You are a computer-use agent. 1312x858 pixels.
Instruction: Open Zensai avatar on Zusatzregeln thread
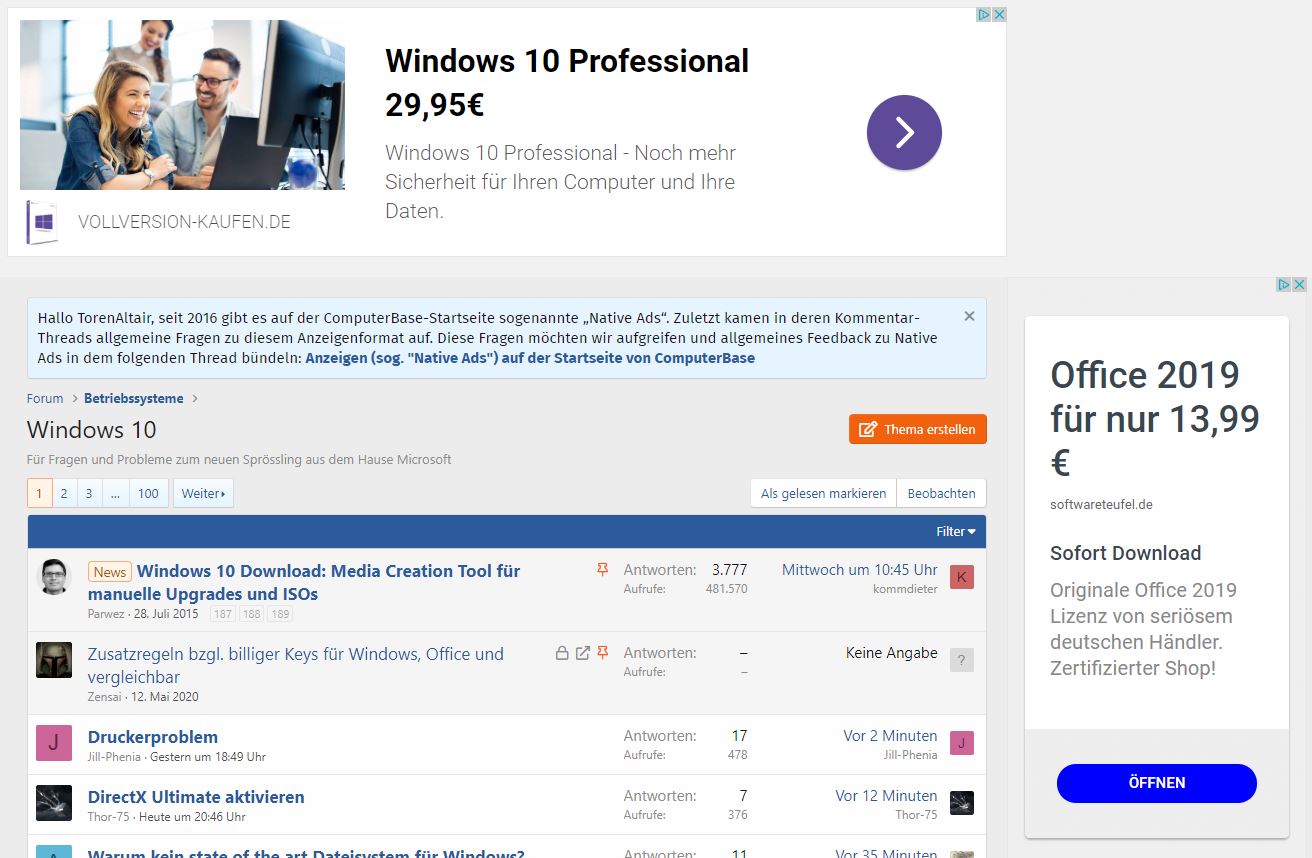point(54,660)
